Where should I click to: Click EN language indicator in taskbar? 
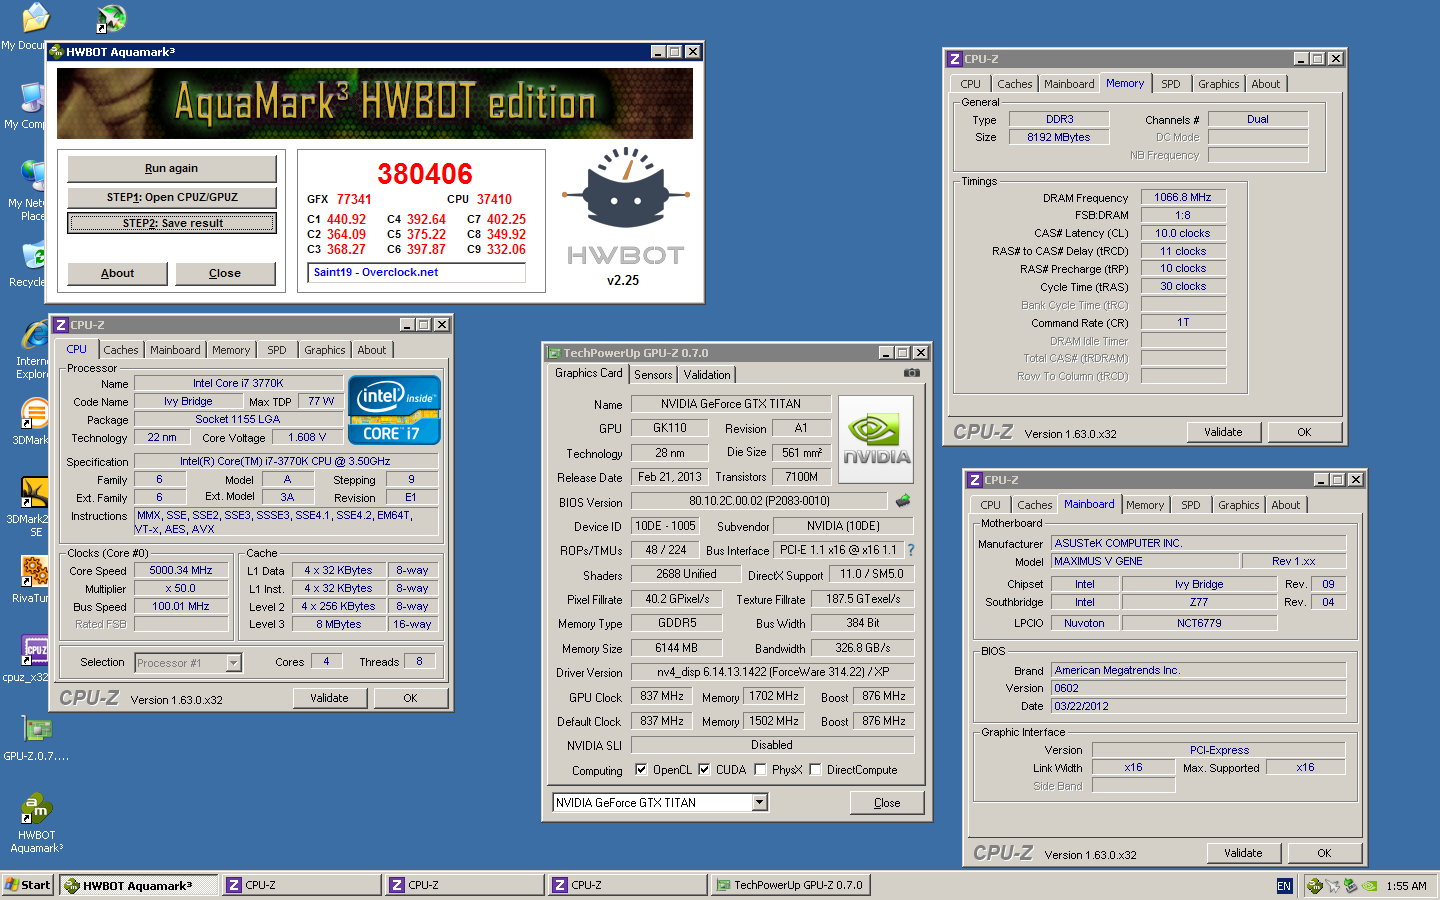1284,886
